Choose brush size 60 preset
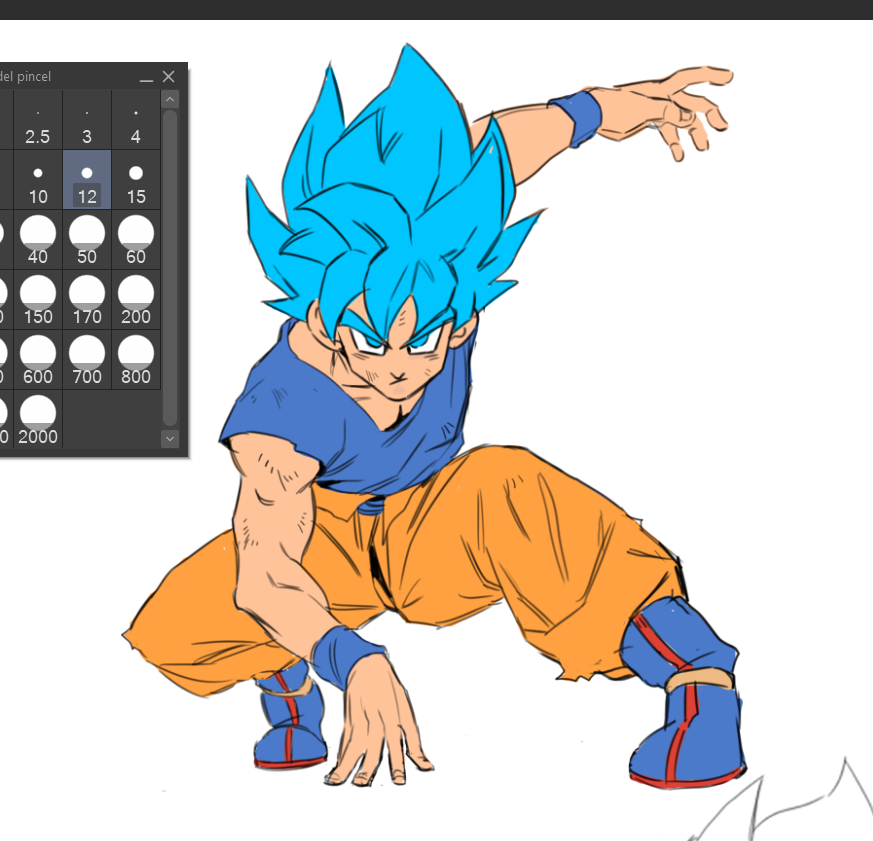 136,240
